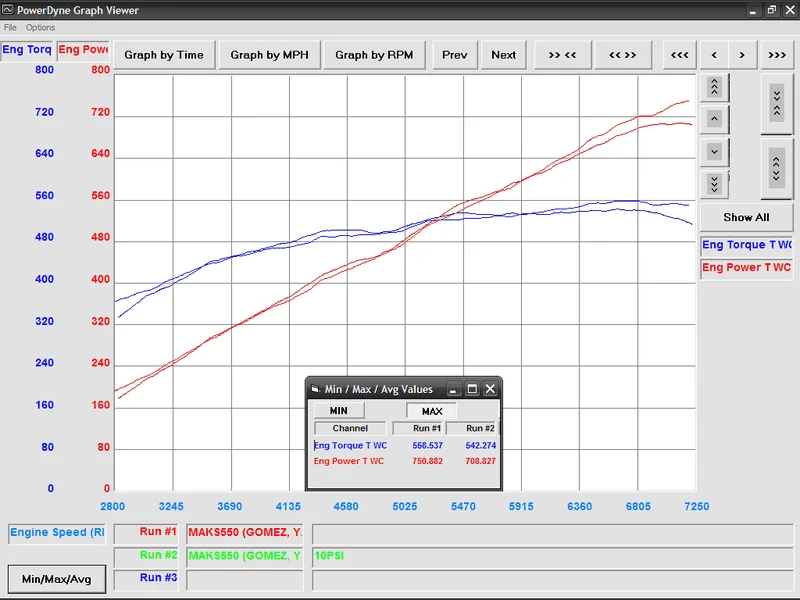Select the Run #1 label
The image size is (800, 600).
click(x=147, y=533)
